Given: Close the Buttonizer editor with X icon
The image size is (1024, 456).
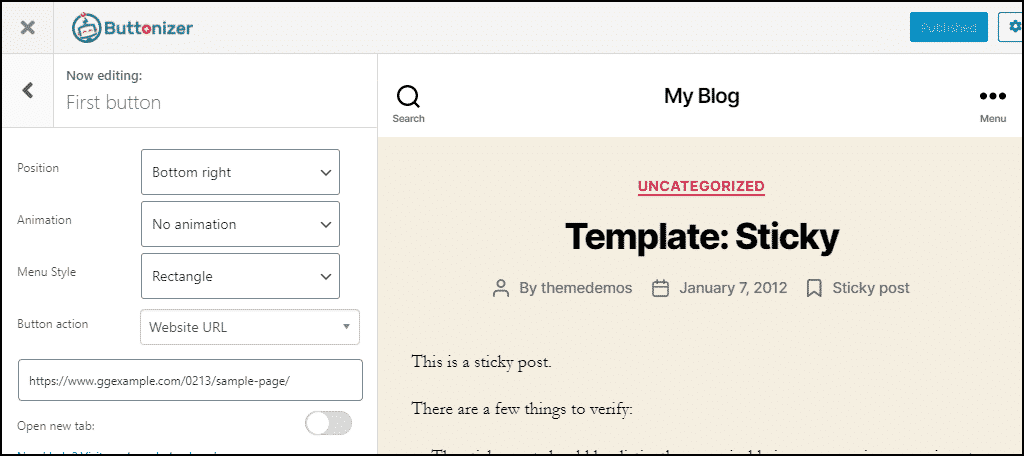Looking at the screenshot, I should [x=28, y=27].
